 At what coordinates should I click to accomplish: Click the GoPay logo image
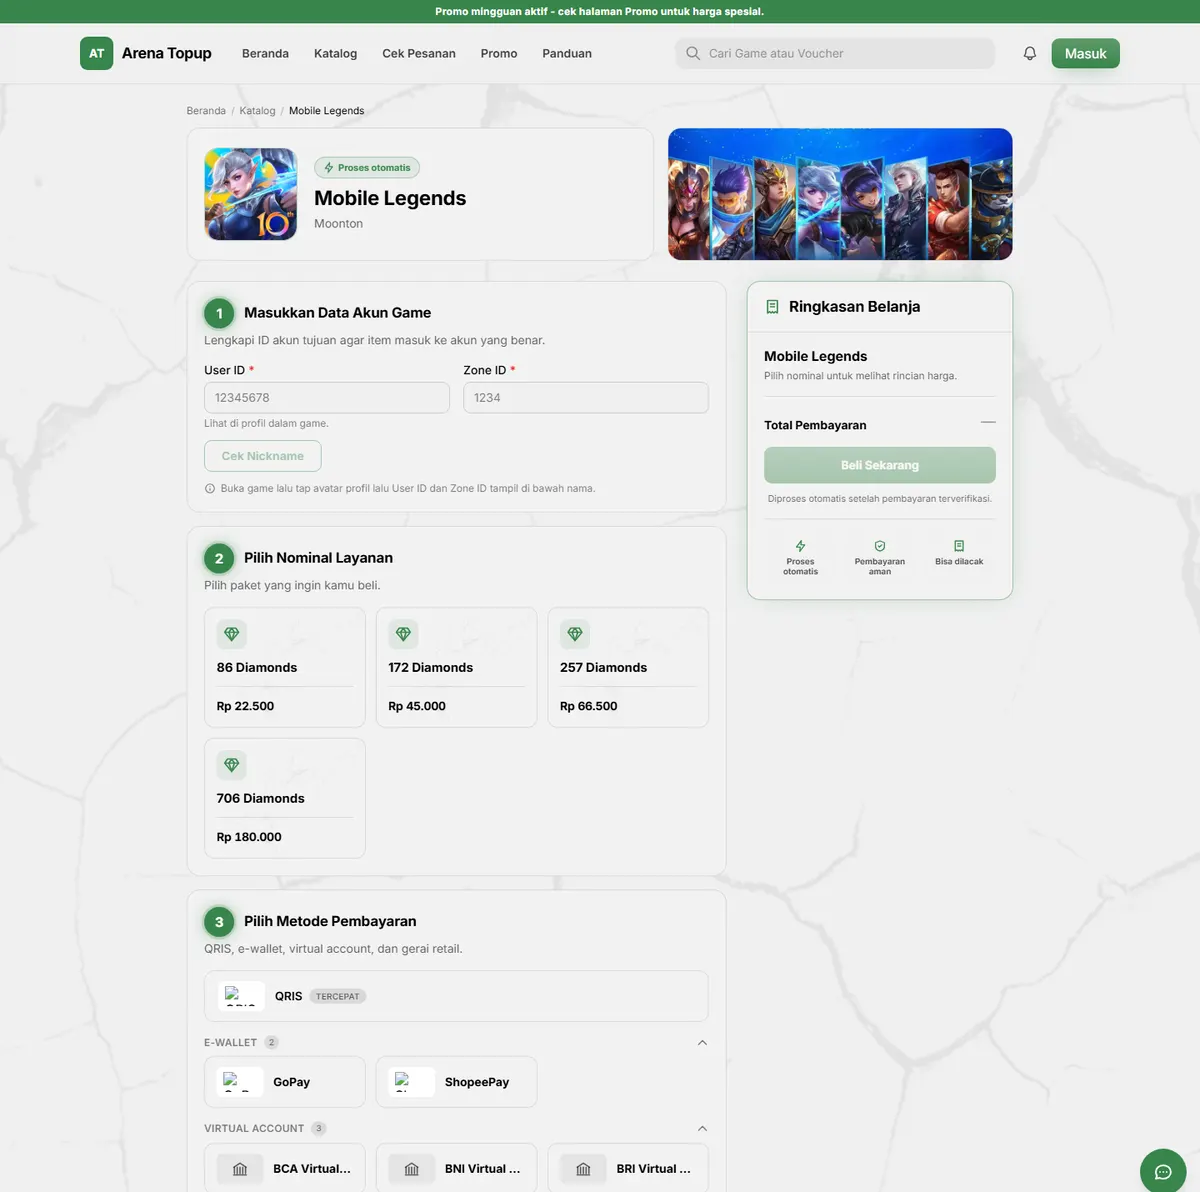[240, 1082]
